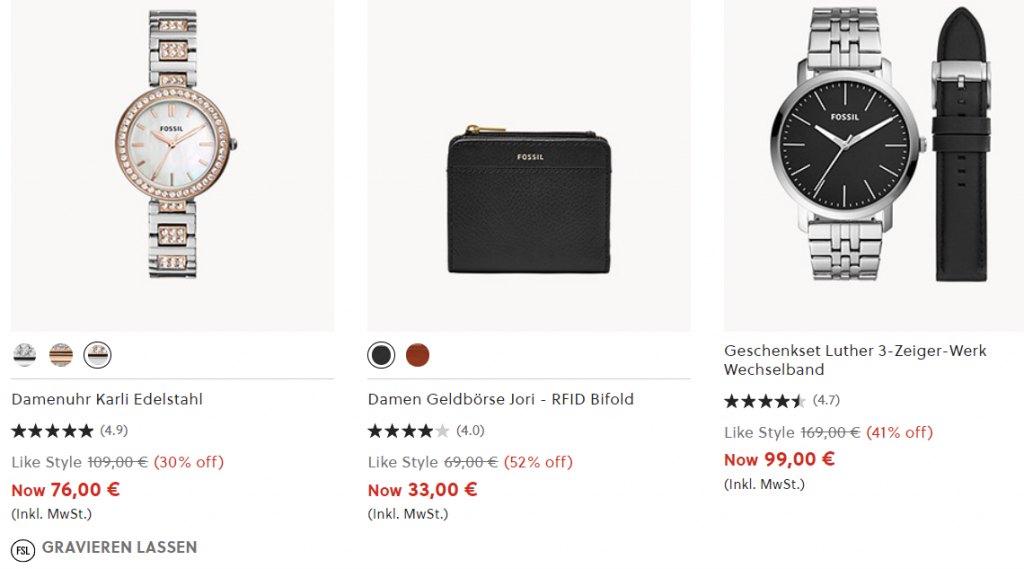The height and width of the screenshot is (569, 1024).
Task: Click the black Jori wallet image
Action: pyautogui.click(x=529, y=199)
